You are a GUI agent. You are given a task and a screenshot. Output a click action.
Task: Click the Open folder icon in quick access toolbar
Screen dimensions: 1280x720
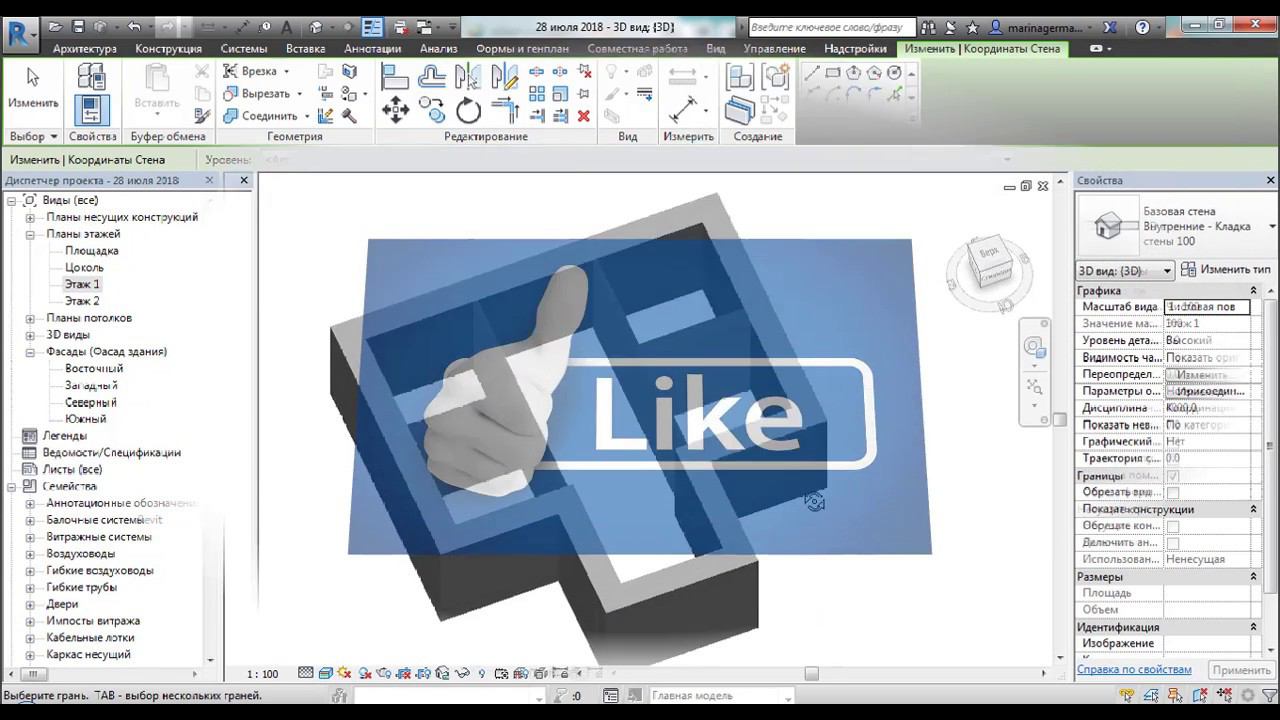pos(56,27)
